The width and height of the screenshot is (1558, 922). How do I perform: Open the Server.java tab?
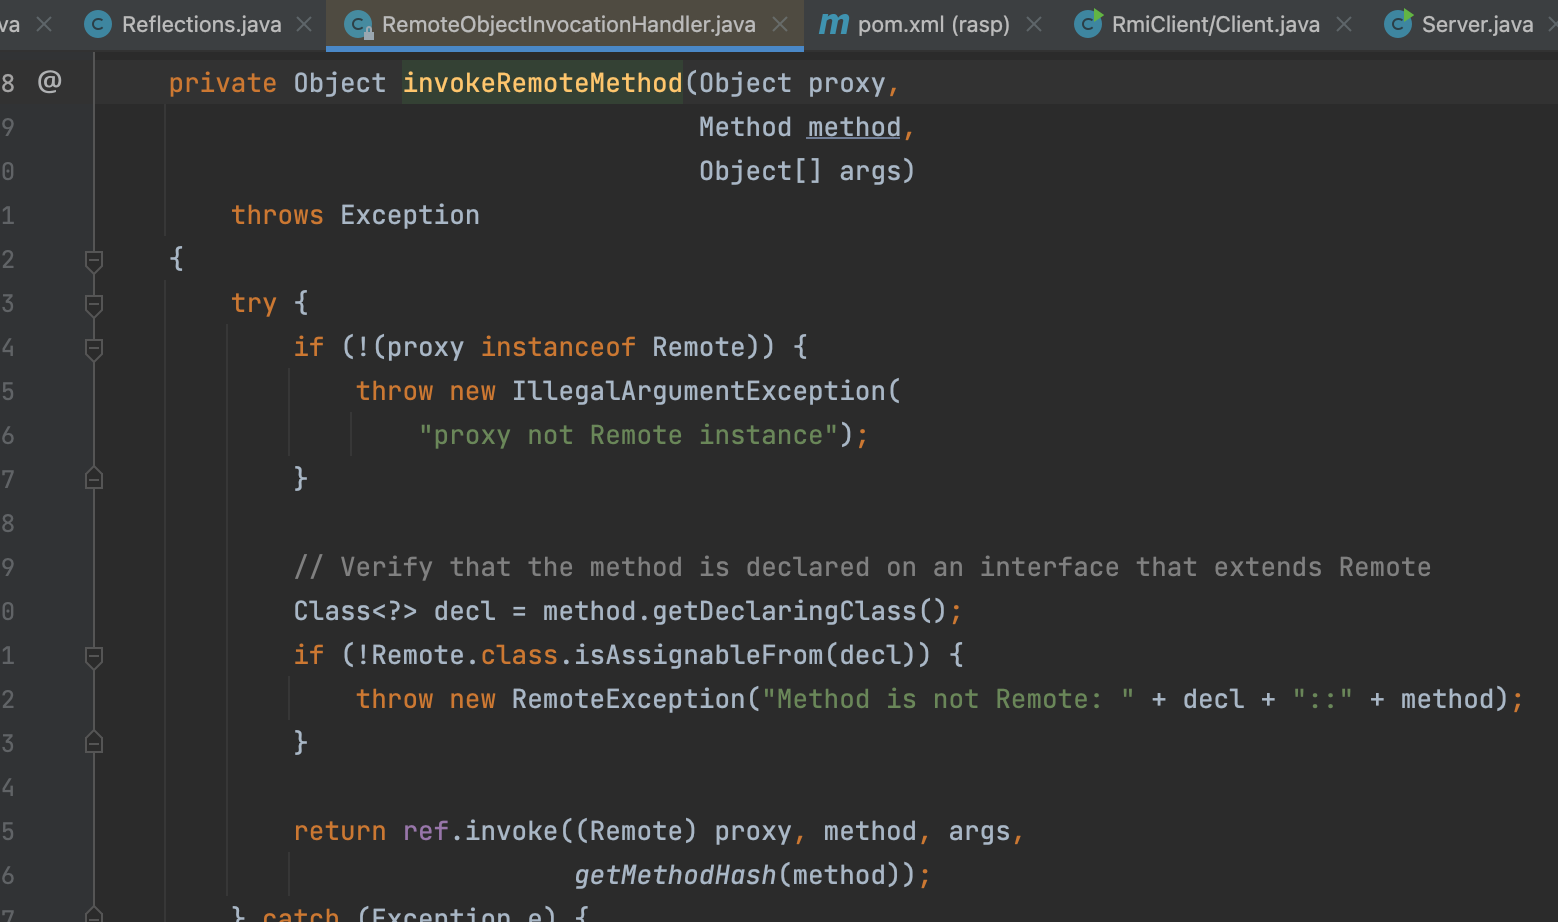1477,24
